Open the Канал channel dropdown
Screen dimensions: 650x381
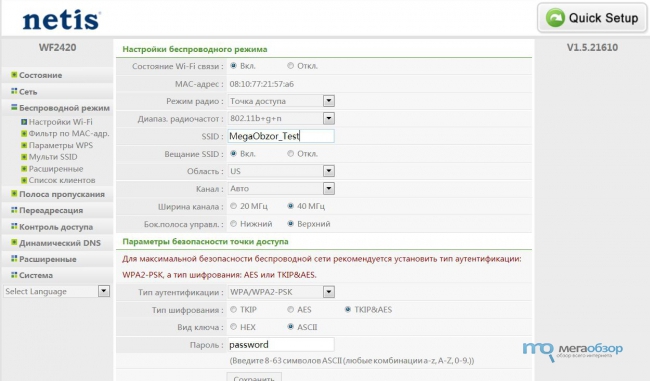281,189
